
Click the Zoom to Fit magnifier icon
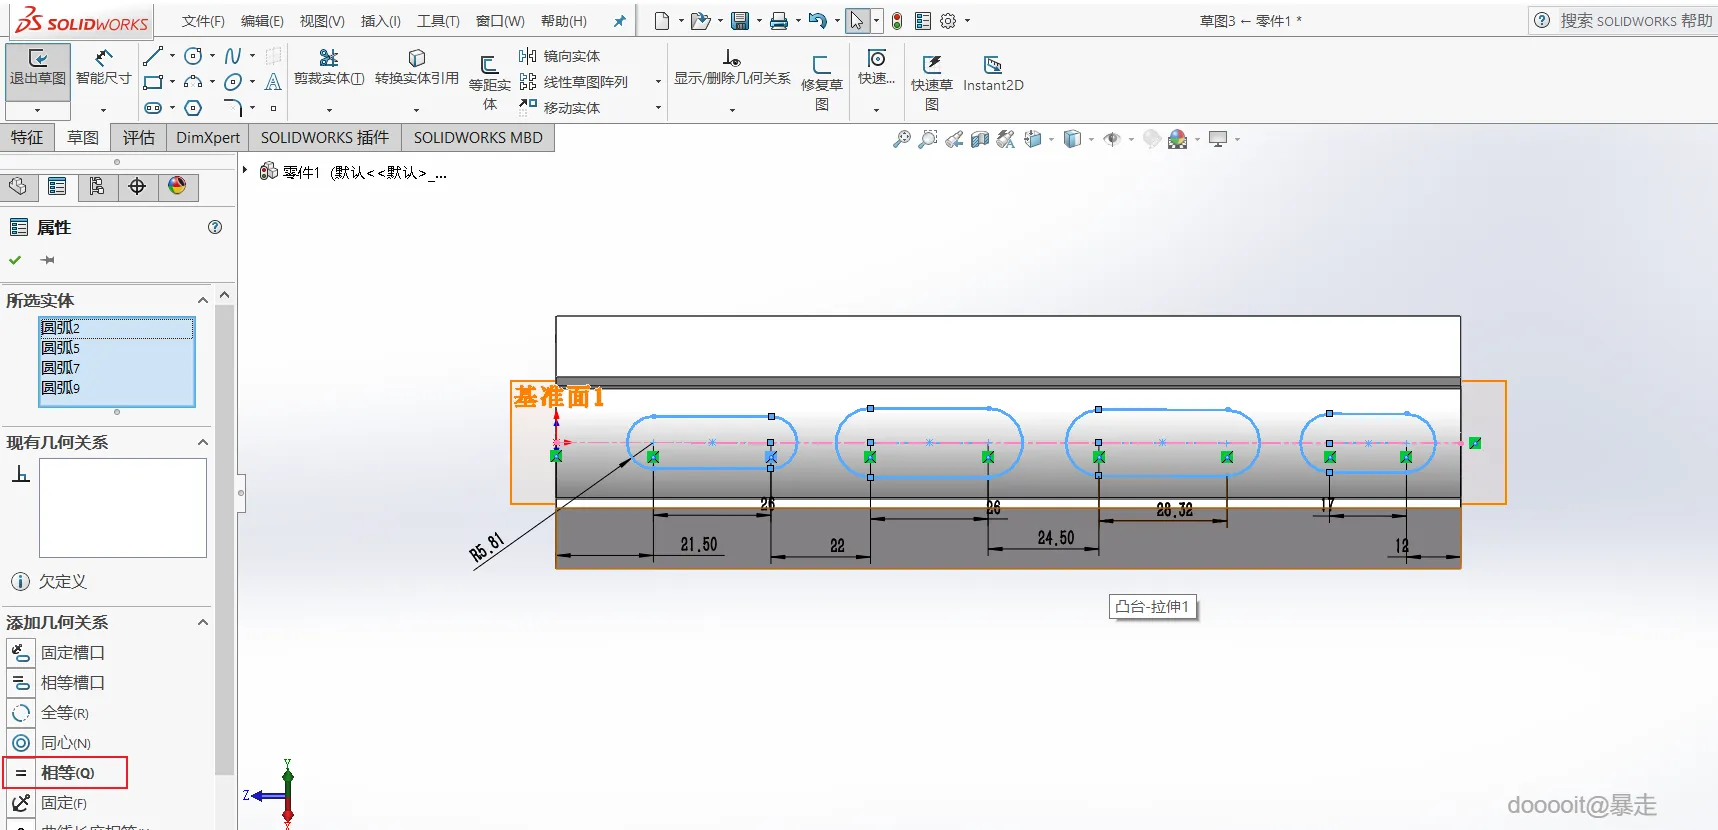pos(902,140)
